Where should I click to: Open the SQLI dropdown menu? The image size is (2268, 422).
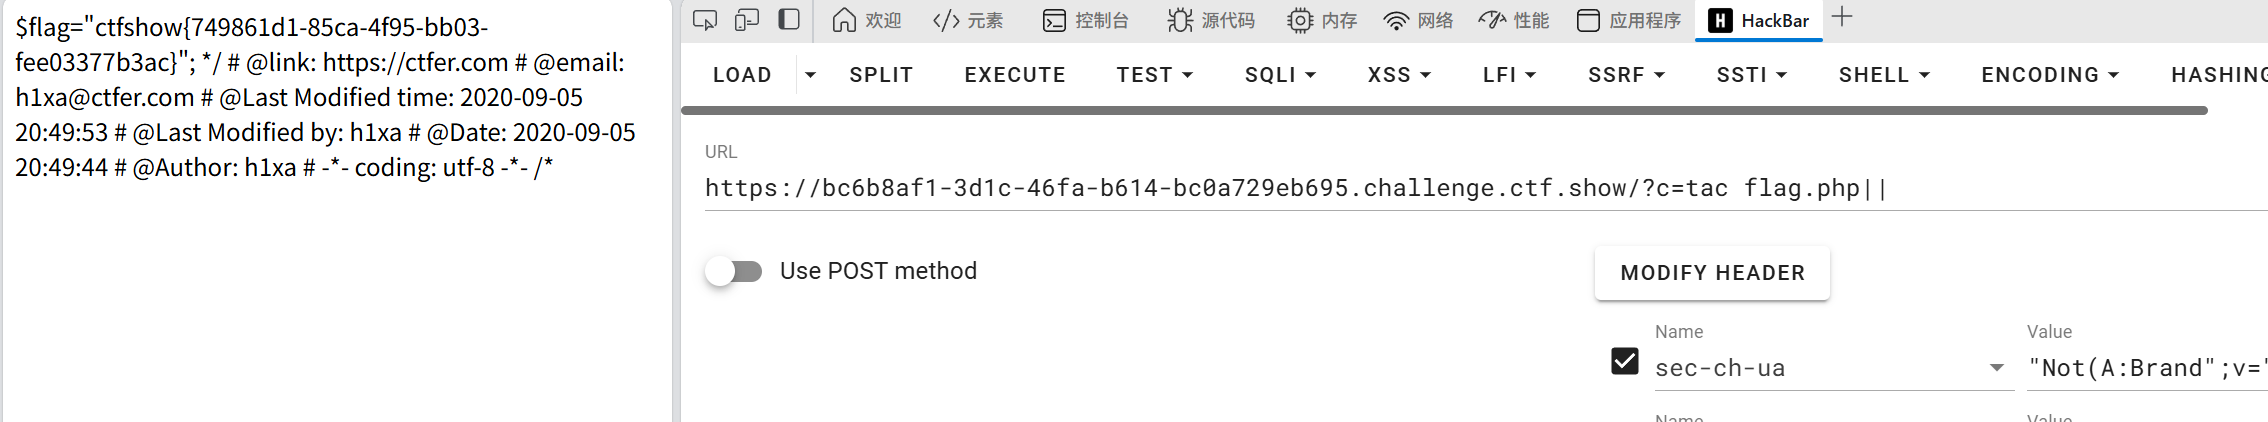(1280, 75)
